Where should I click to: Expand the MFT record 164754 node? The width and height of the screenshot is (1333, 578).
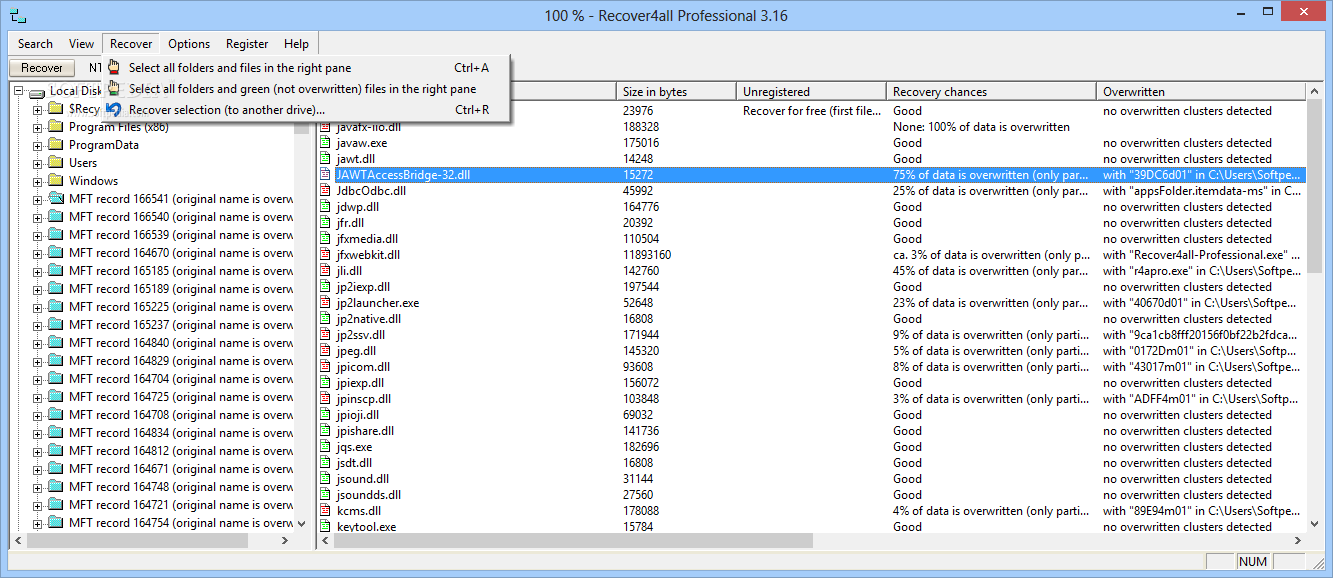pos(38,523)
